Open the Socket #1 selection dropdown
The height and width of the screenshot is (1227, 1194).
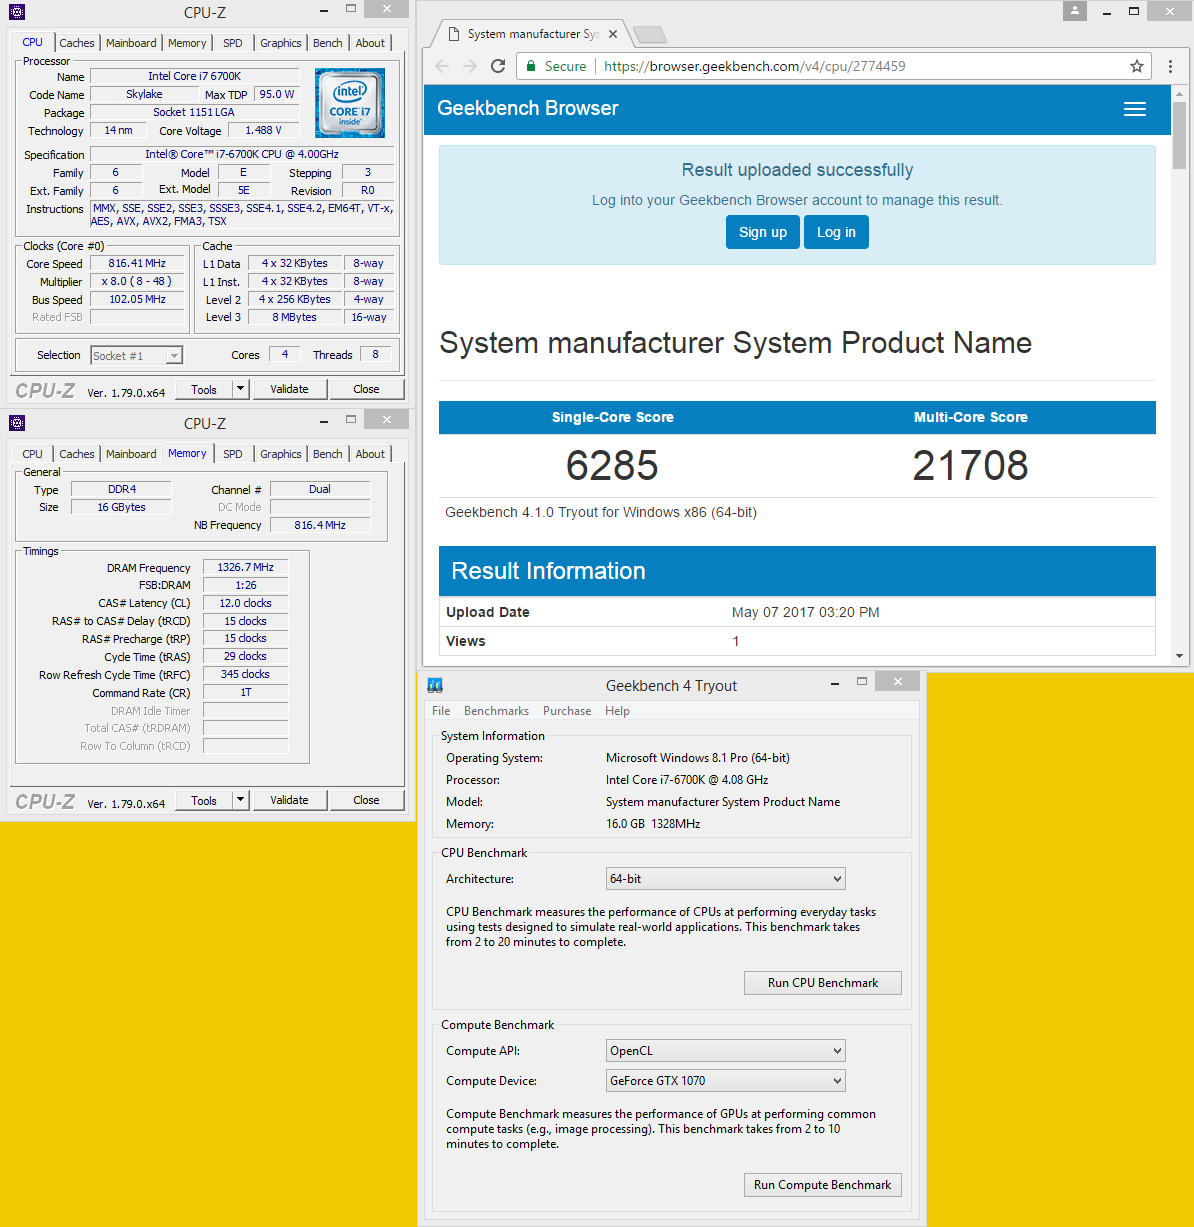[137, 355]
